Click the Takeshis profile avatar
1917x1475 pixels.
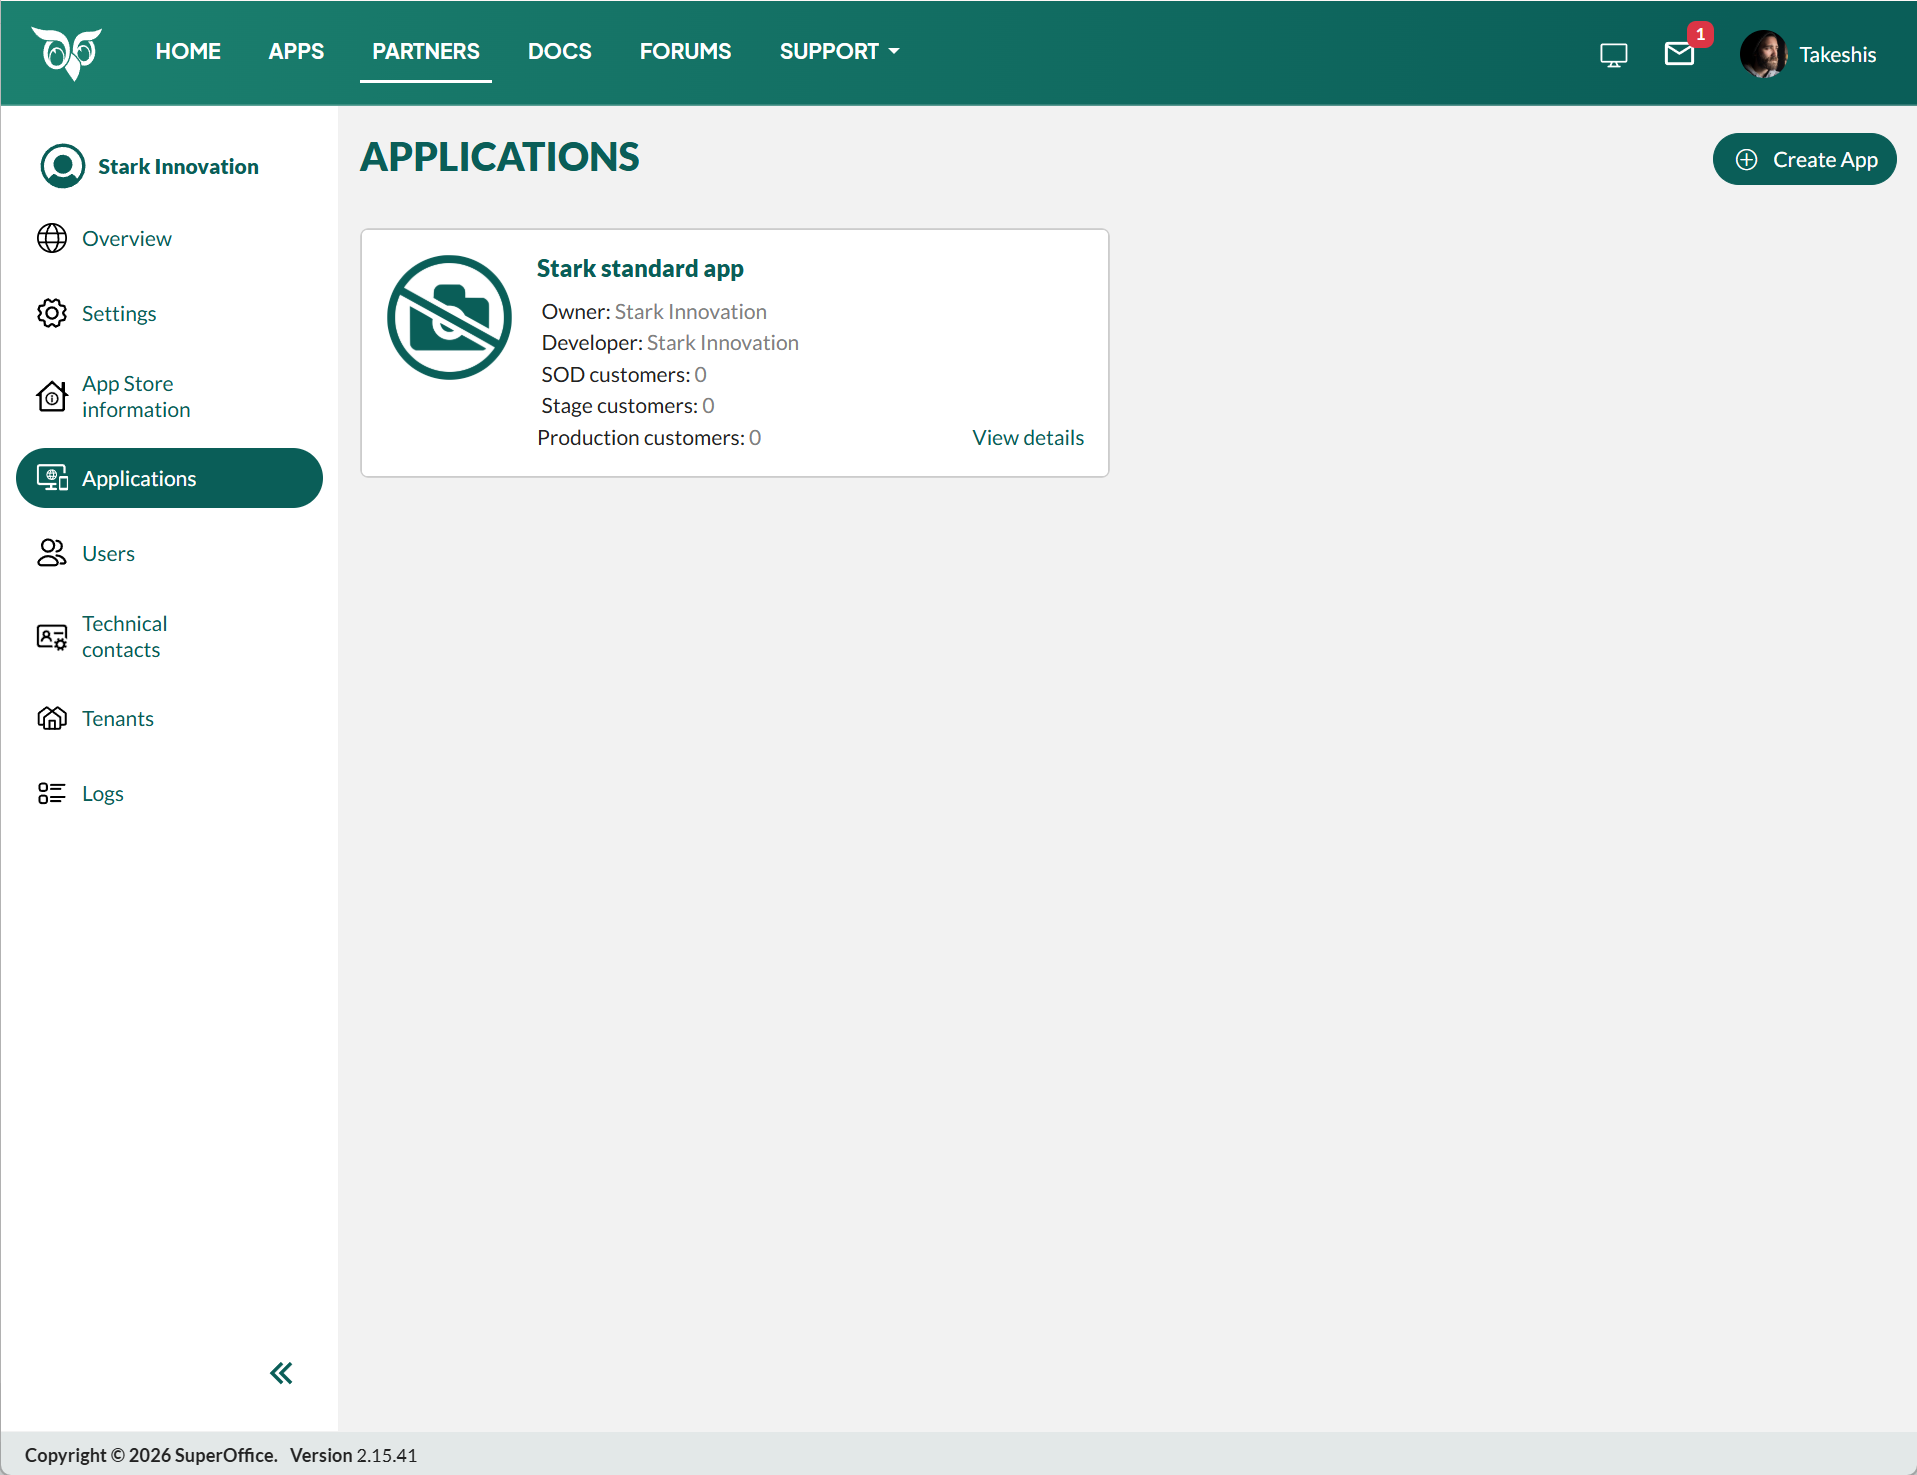point(1764,54)
